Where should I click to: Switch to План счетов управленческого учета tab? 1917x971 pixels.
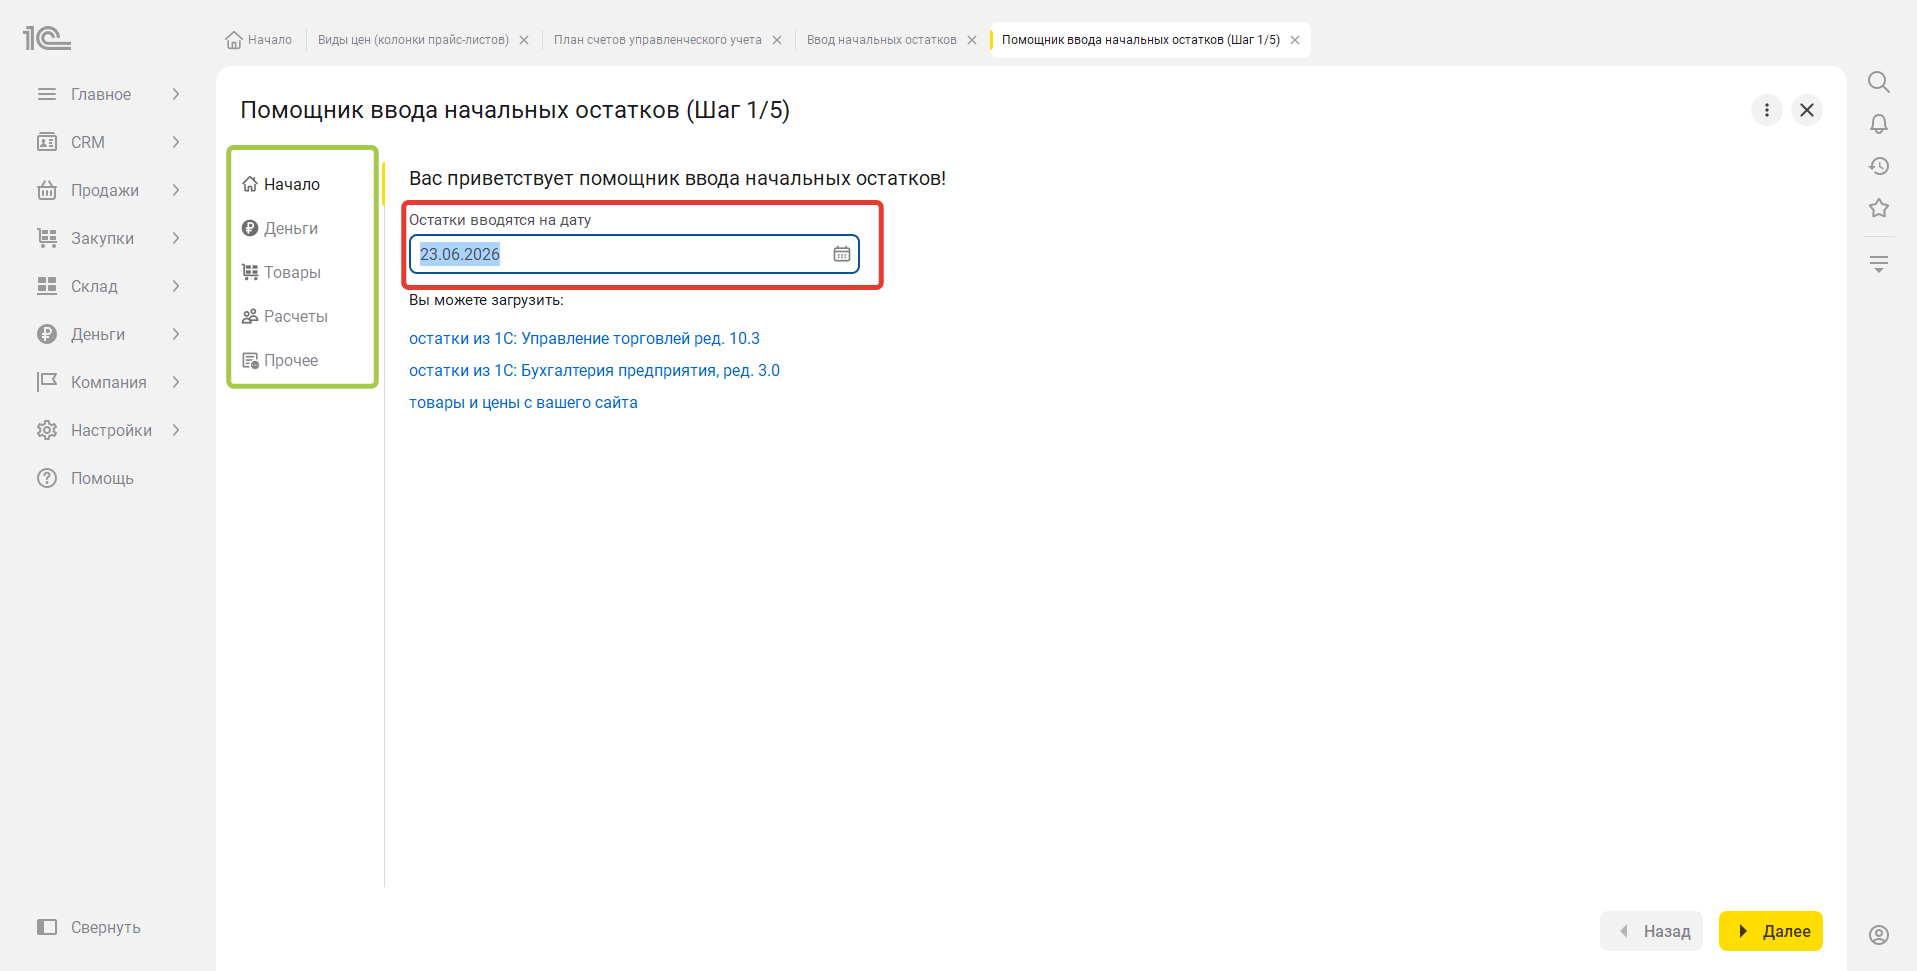(657, 40)
